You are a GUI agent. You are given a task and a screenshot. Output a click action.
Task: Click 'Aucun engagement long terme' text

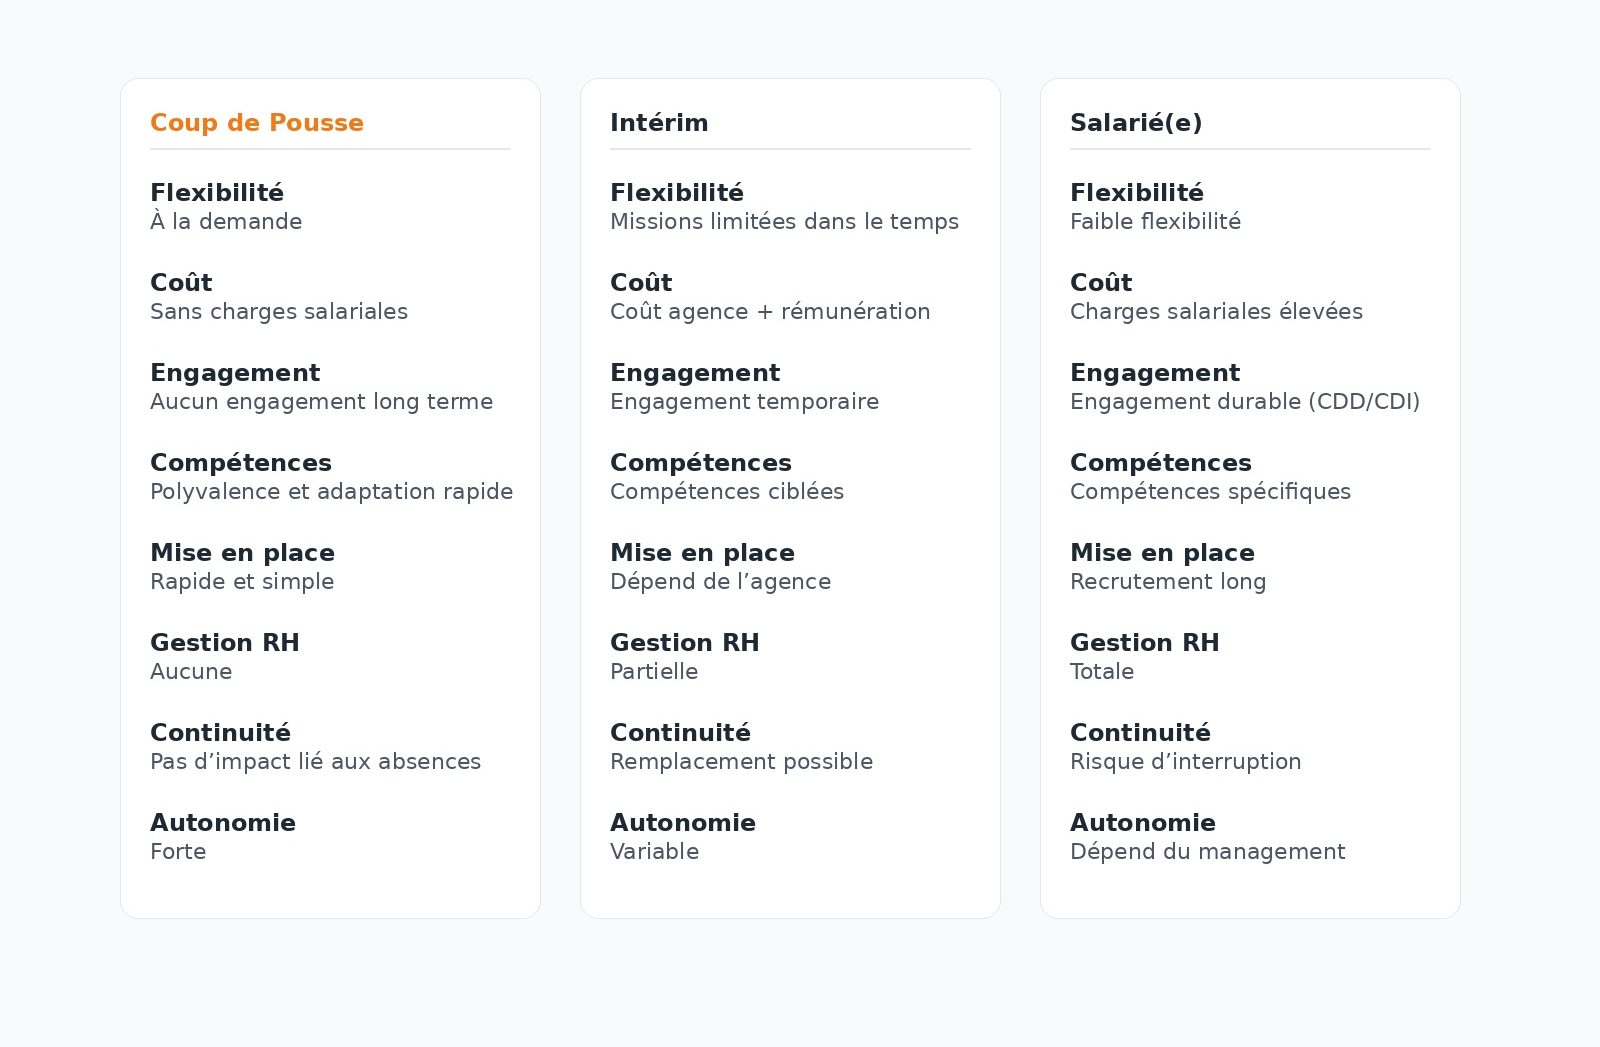coord(321,402)
